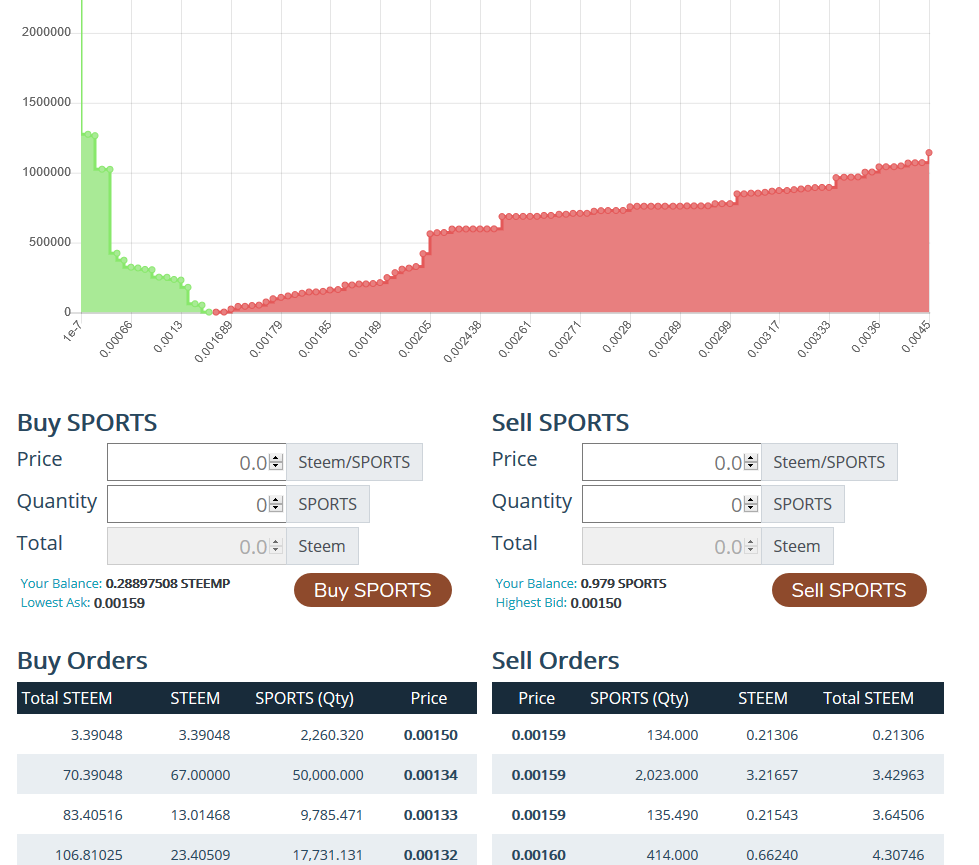979x865 pixels.
Task: Click the Buy Price spinner up arrow
Action: (276, 458)
